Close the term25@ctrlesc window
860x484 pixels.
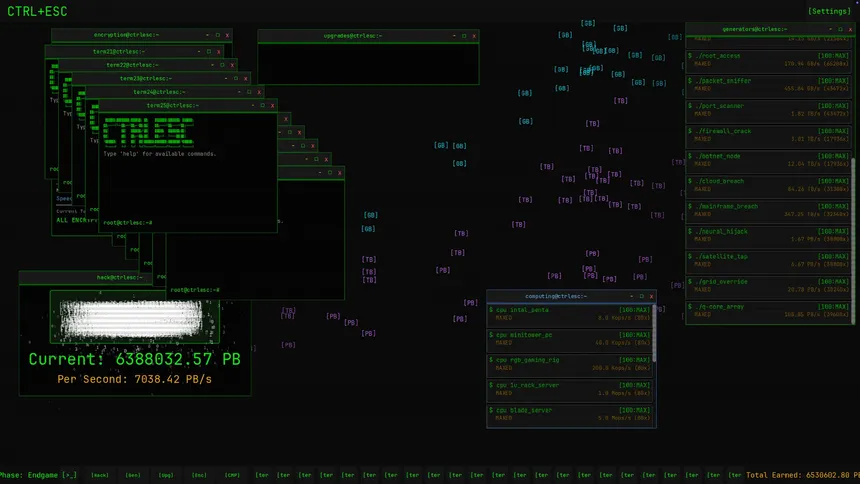pos(273,105)
